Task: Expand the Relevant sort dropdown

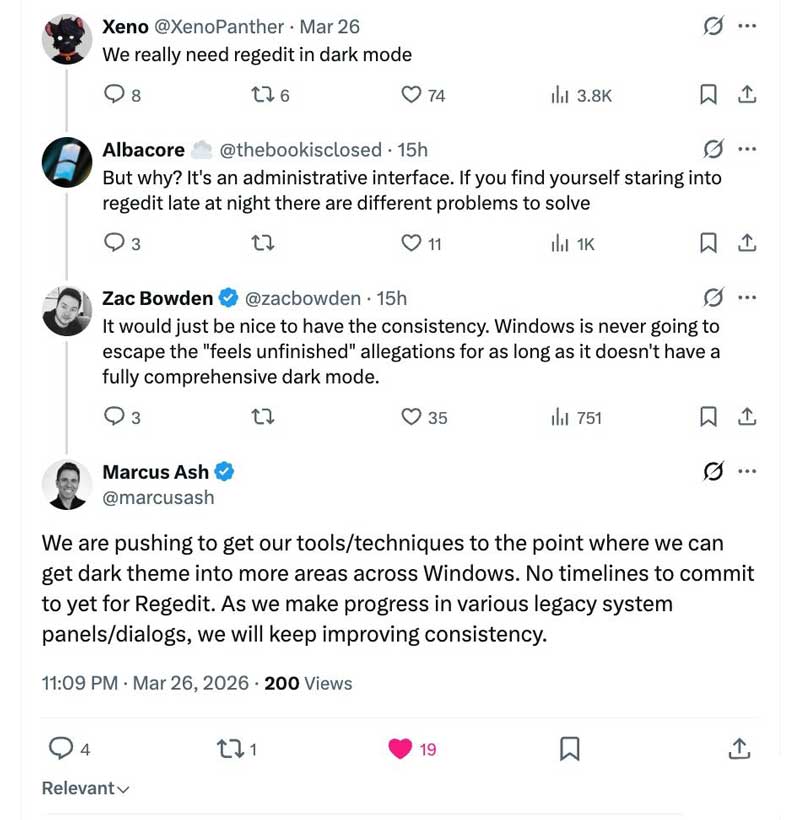Action: point(86,789)
